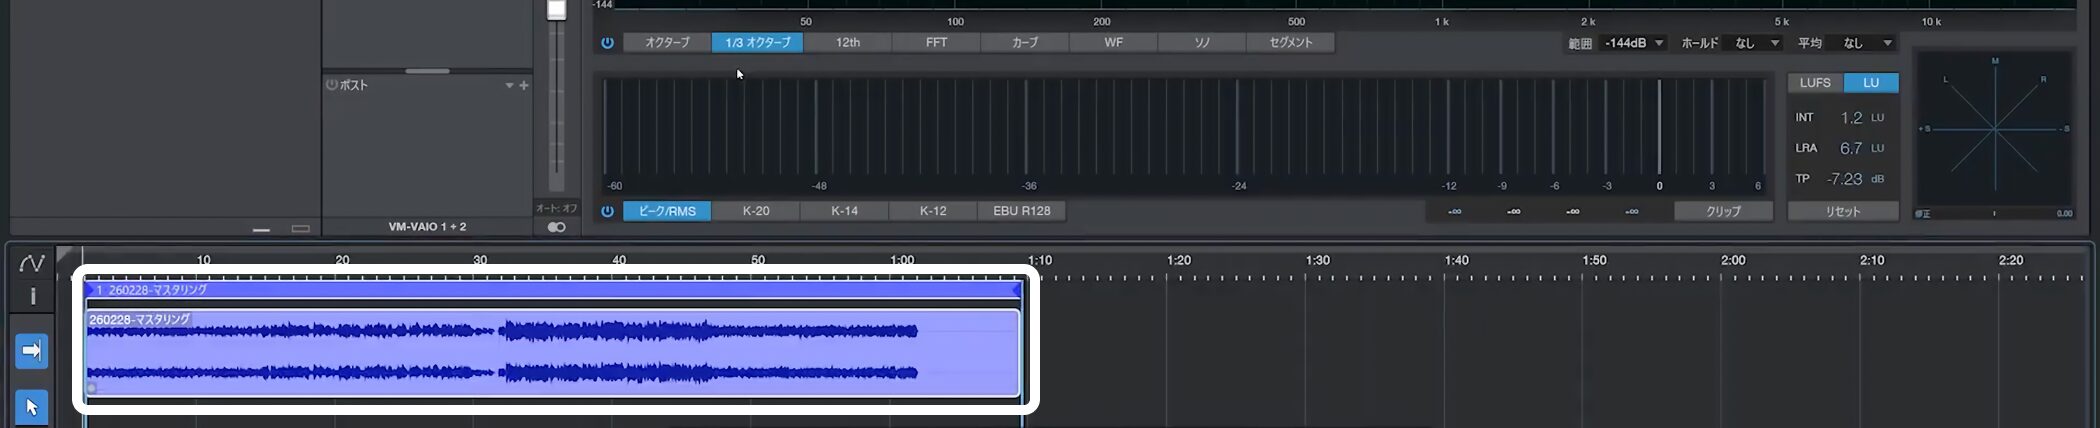Toggle the level meter power button

[x=607, y=211]
